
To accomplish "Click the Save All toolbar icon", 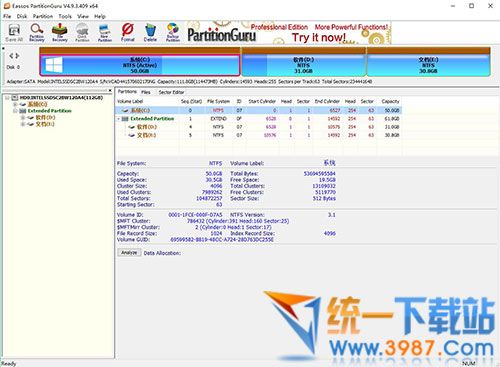I will [x=14, y=32].
